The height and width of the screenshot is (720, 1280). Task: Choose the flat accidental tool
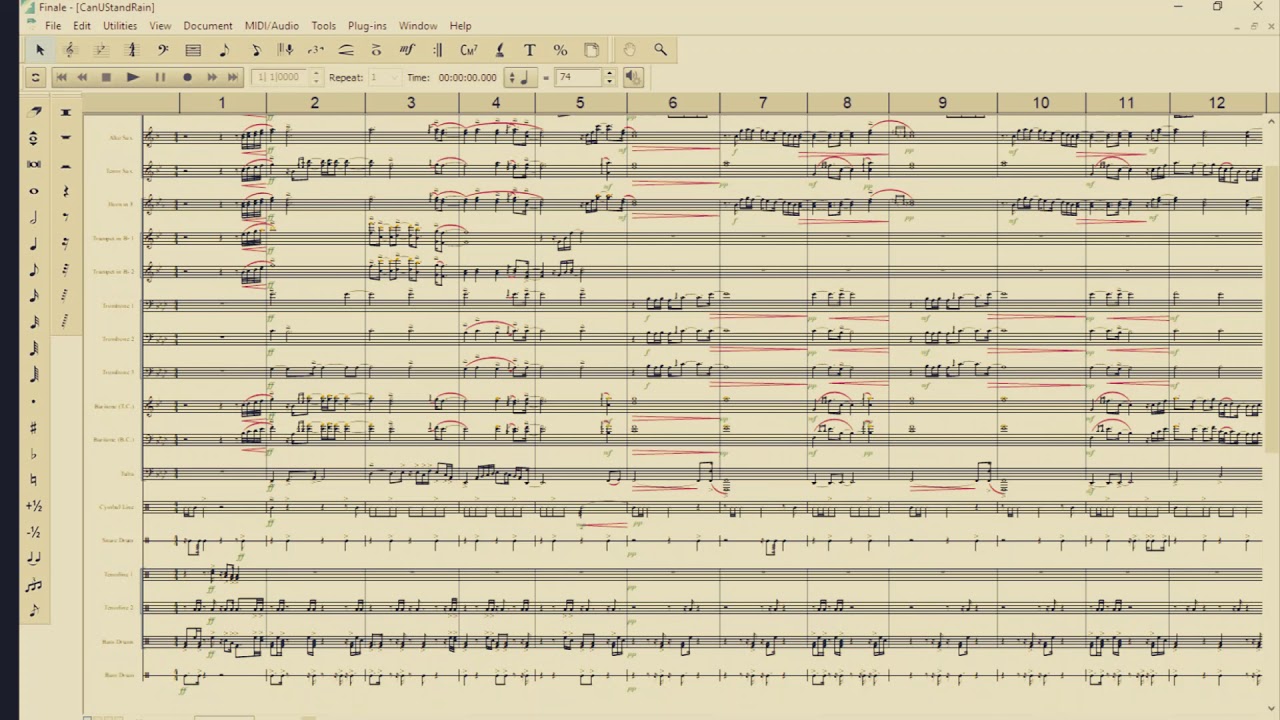click(x=35, y=454)
